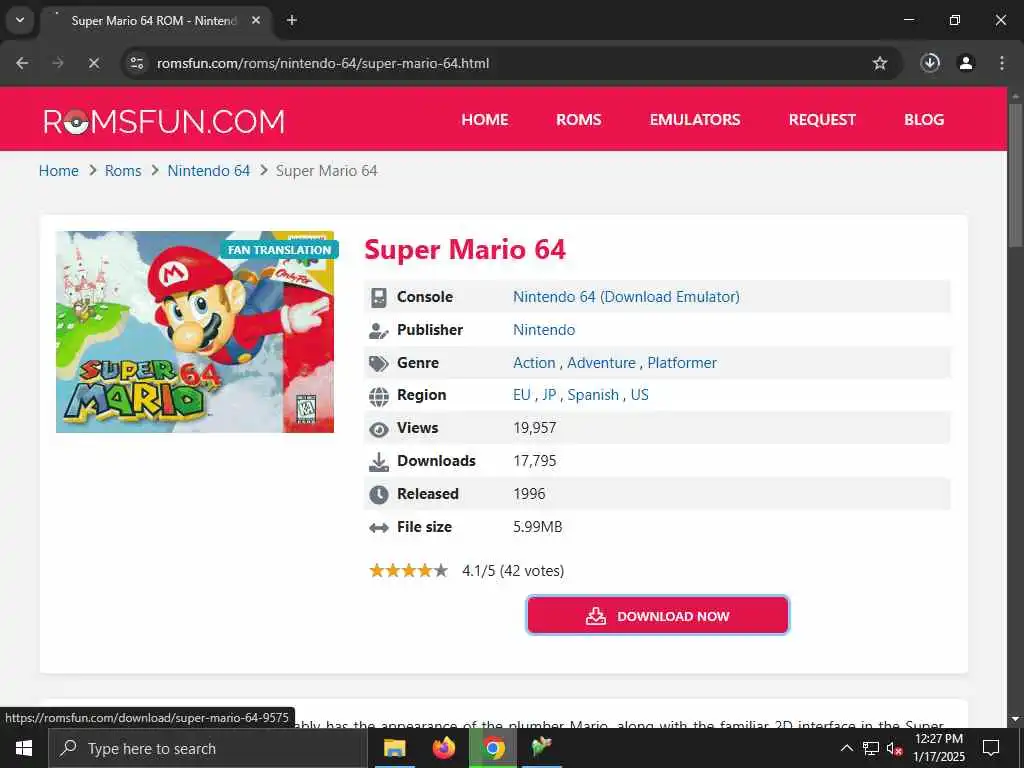The image size is (1024, 768).
Task: Open Chrome downloads icon
Action: (930, 63)
